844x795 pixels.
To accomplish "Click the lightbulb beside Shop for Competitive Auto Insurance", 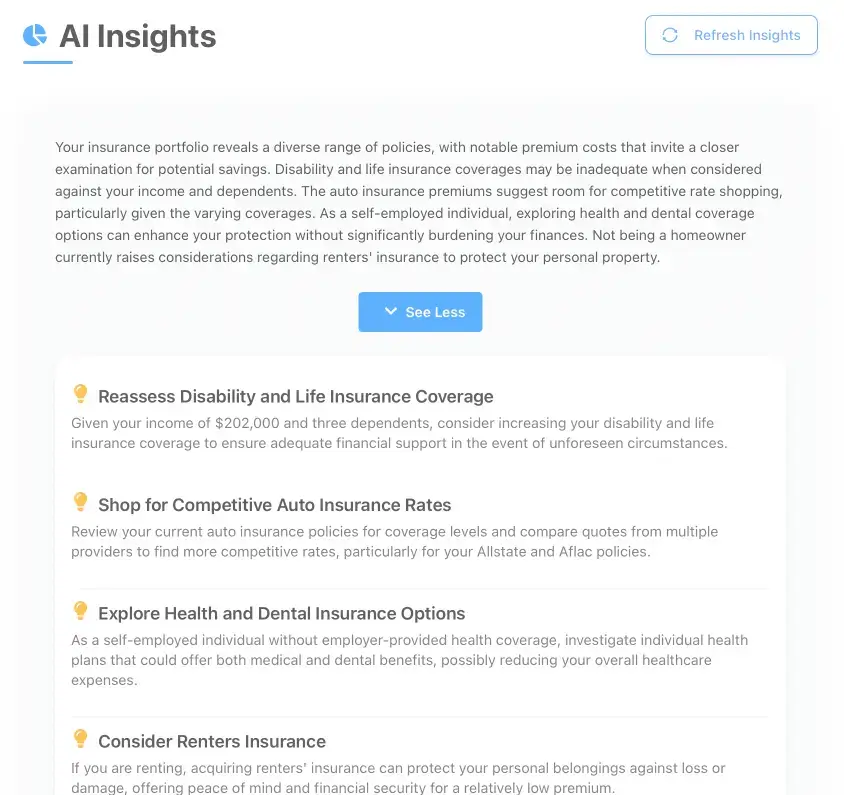I will point(80,501).
